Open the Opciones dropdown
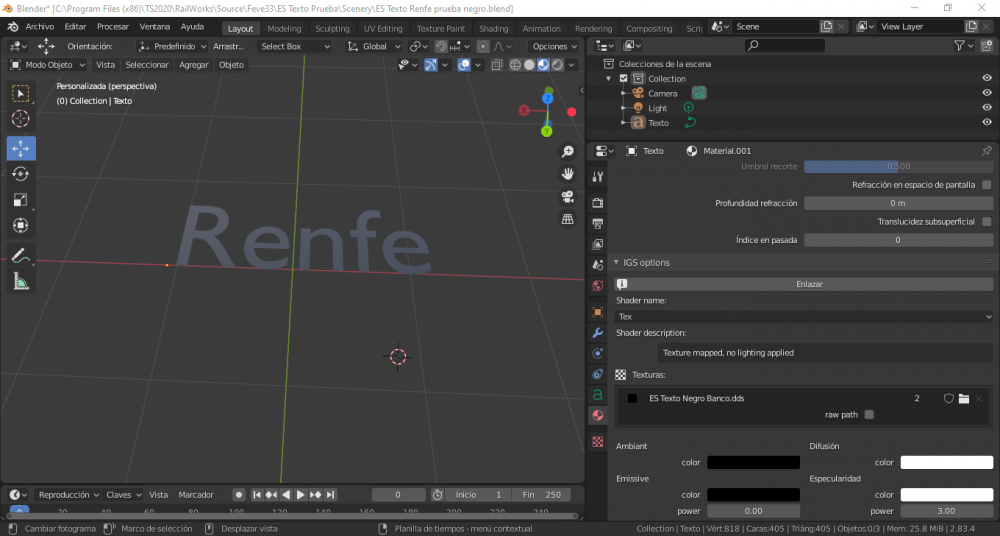The image size is (1000, 536). [x=554, y=47]
